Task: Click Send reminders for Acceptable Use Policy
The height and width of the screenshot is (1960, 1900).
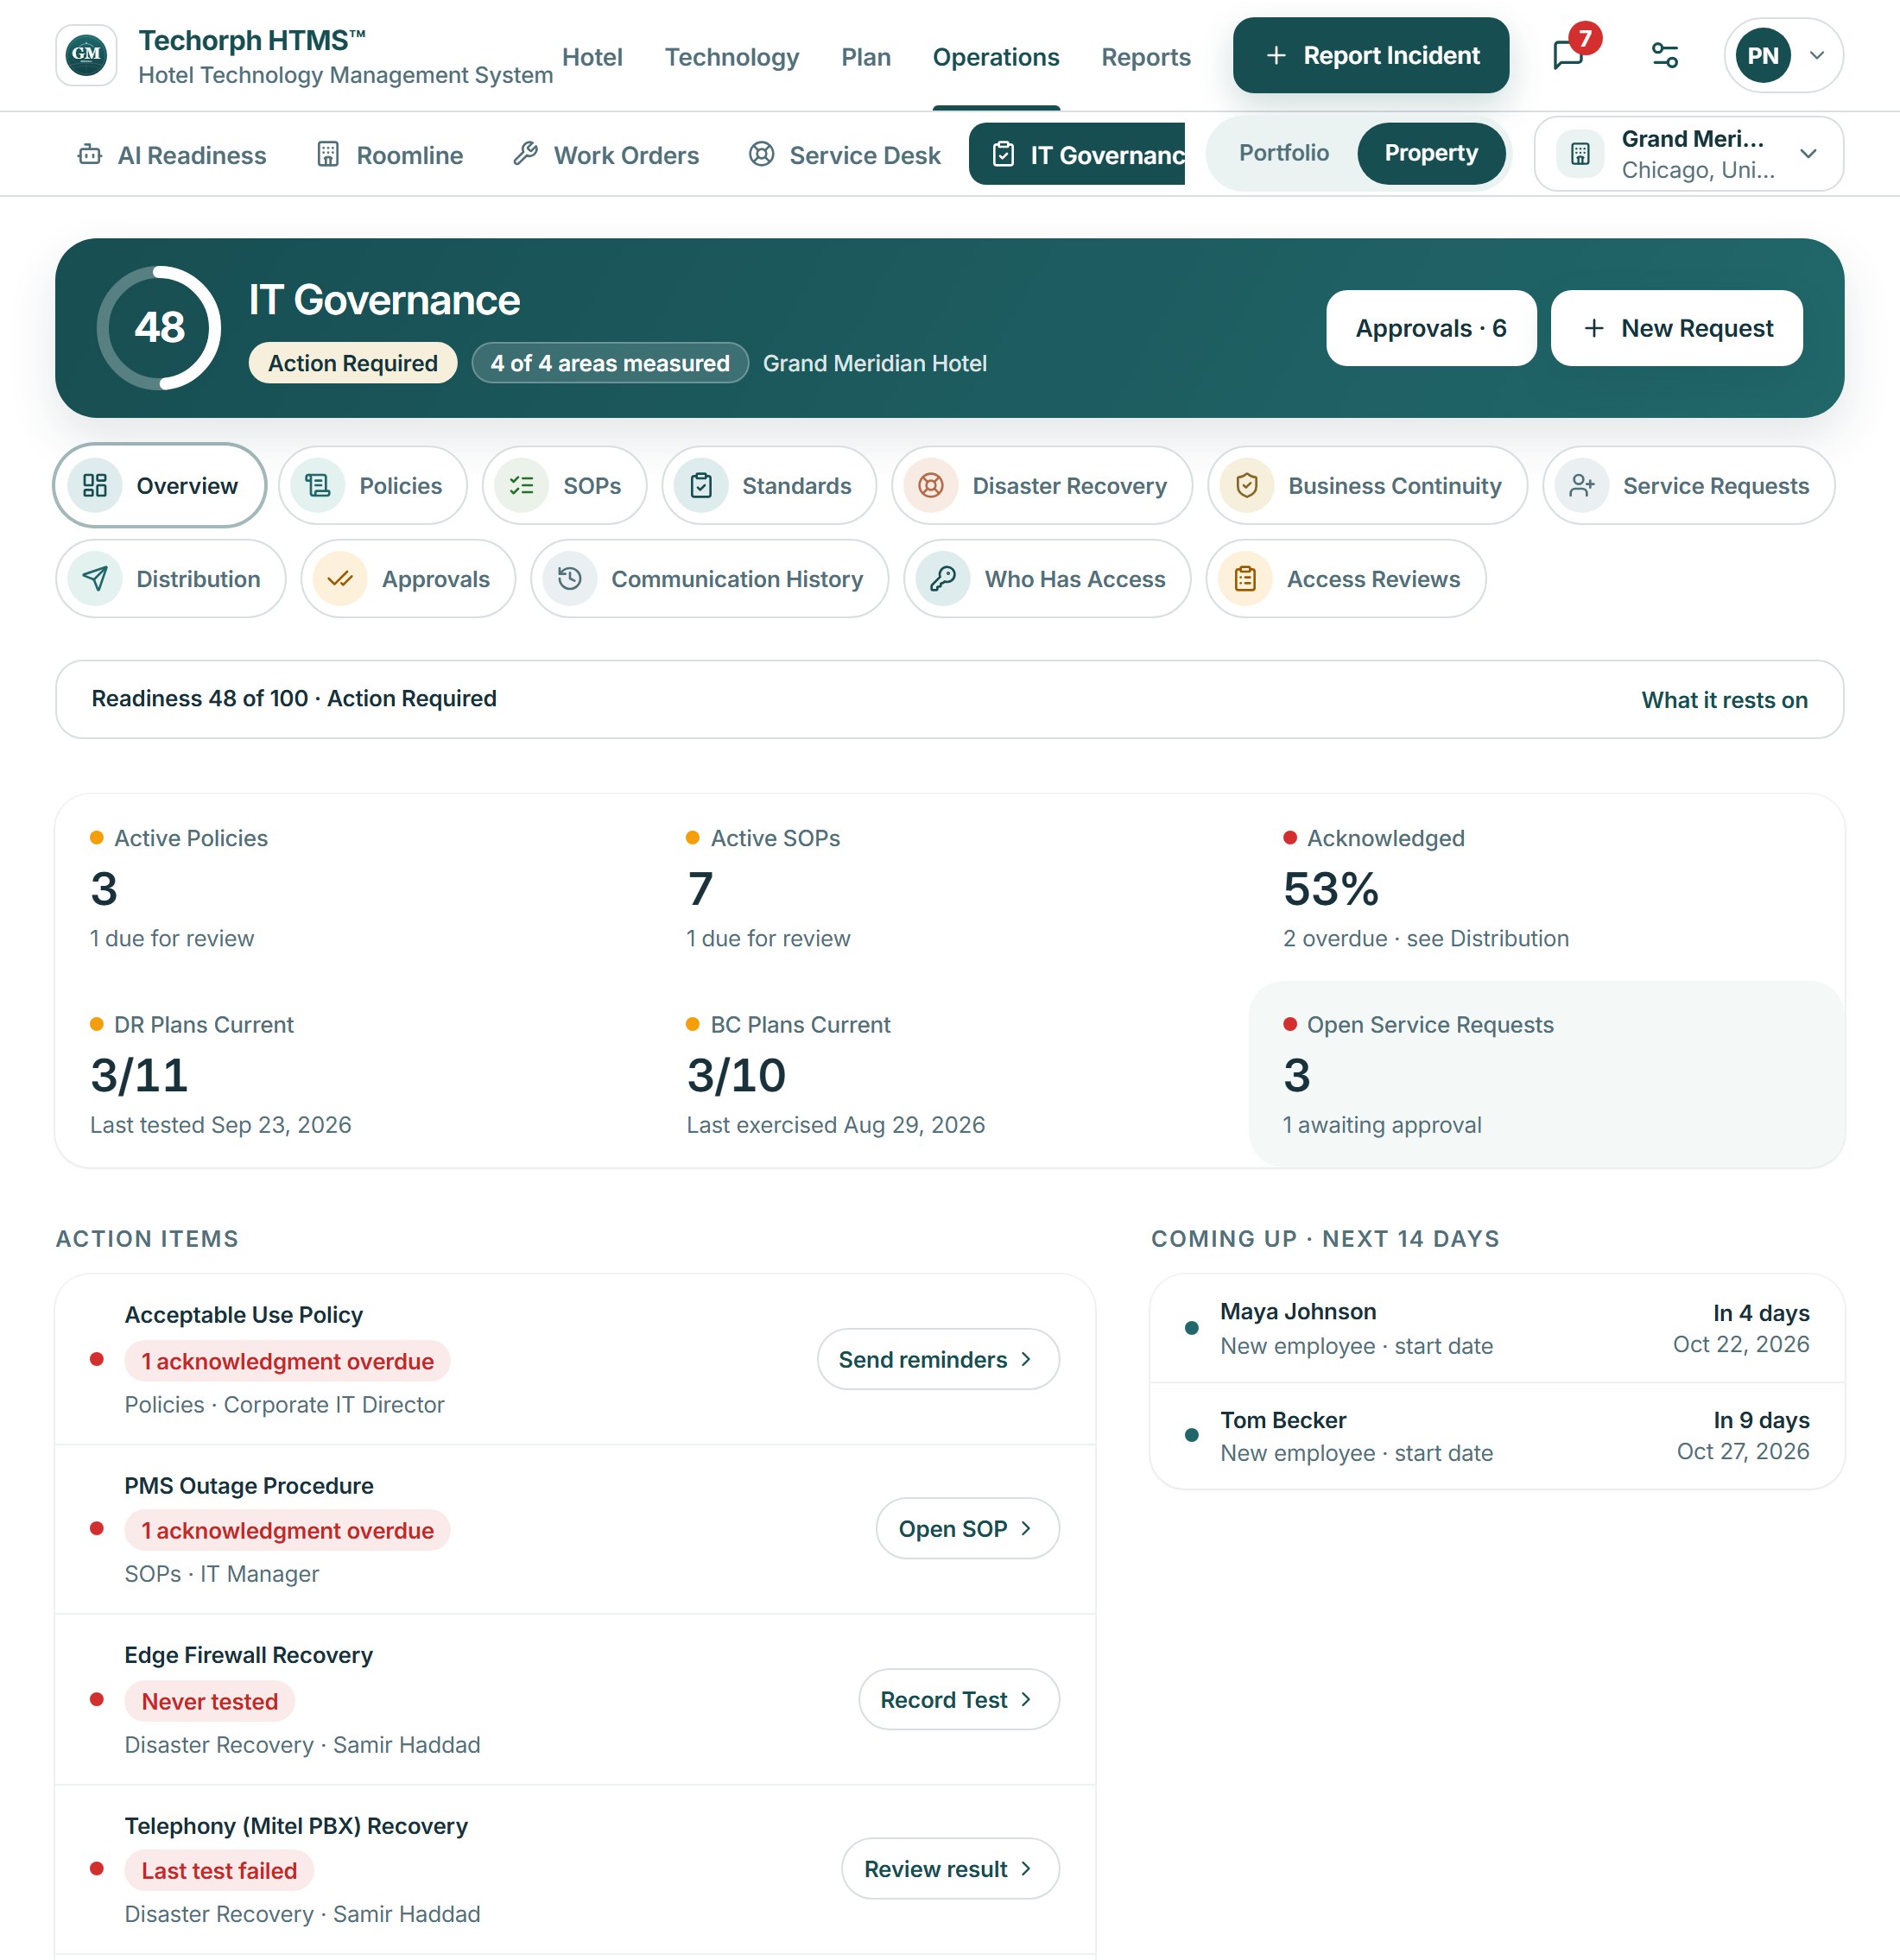Action: coord(938,1359)
